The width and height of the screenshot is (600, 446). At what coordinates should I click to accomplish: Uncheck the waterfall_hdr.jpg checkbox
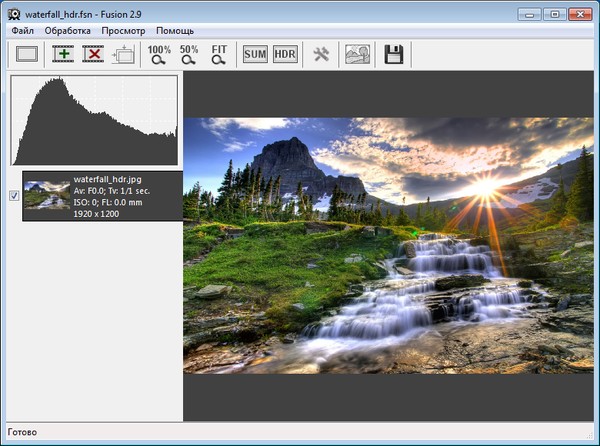click(x=14, y=195)
